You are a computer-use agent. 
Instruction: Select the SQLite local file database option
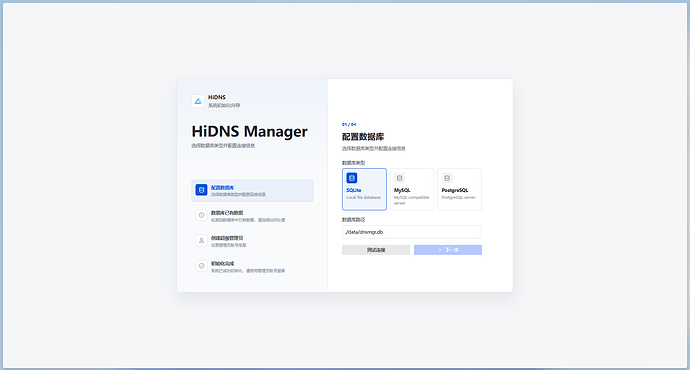point(364,189)
